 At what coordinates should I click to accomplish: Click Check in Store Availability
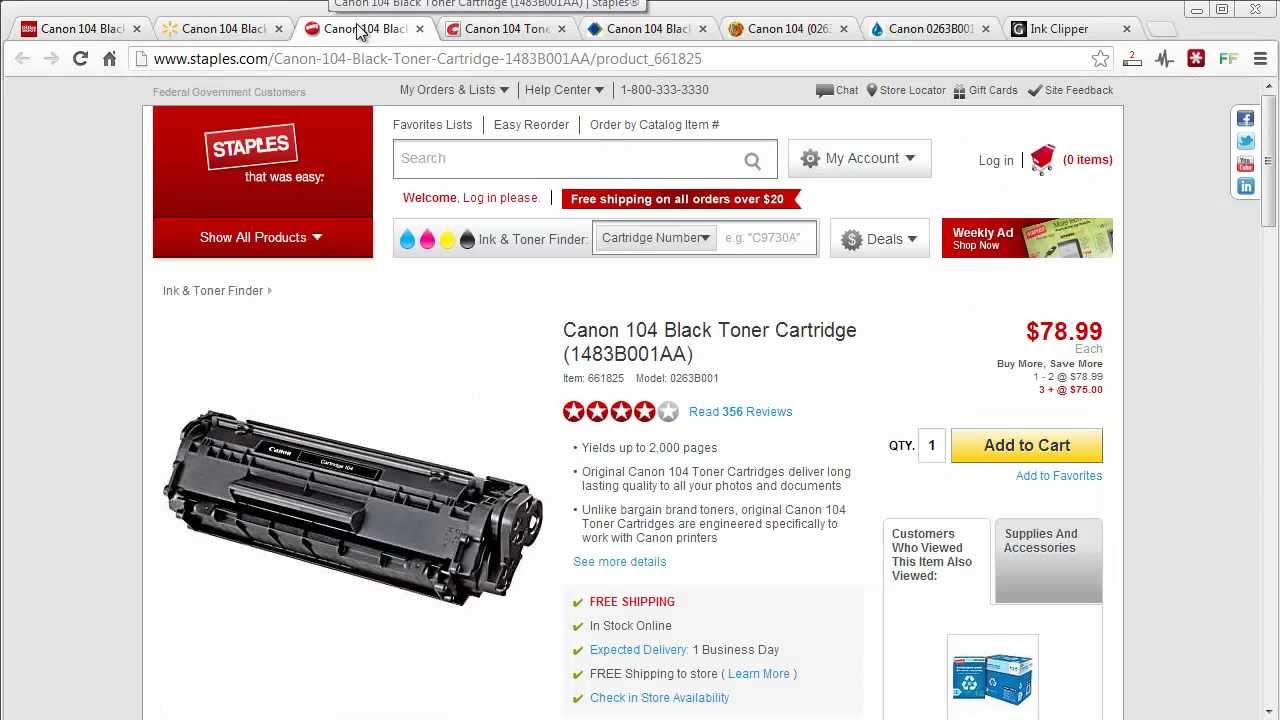point(659,698)
